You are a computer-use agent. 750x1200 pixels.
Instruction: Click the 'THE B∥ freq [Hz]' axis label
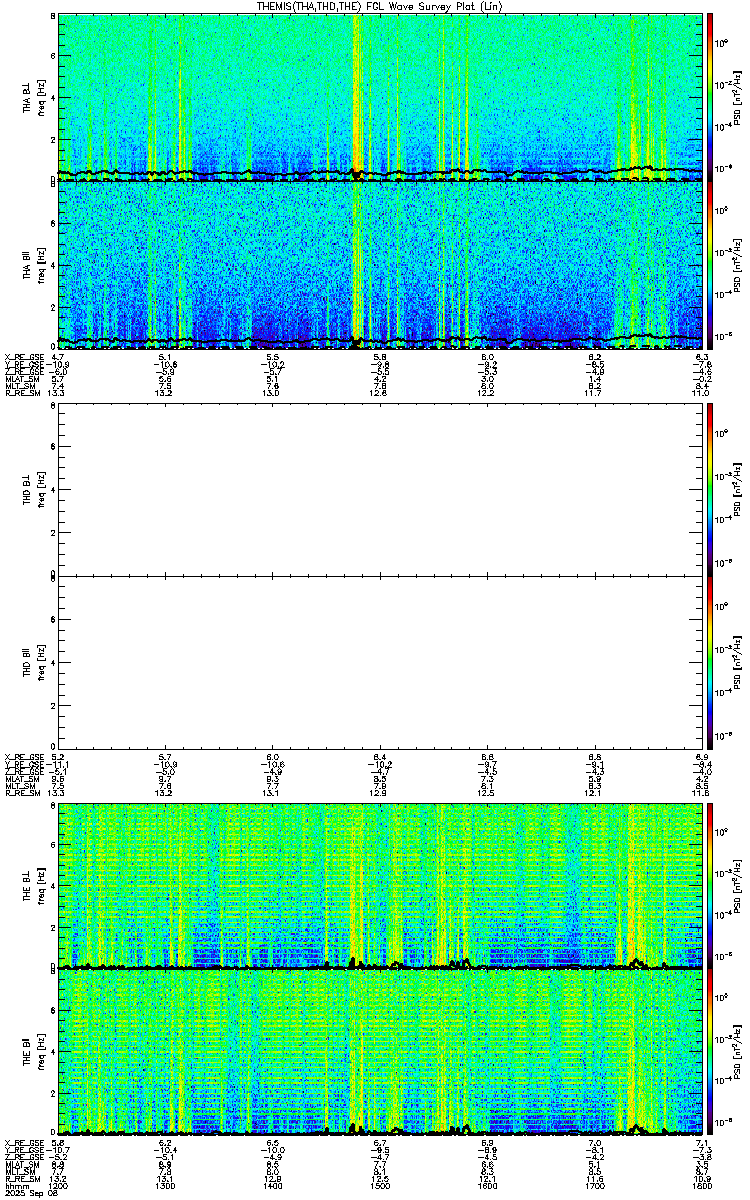pos(34,1054)
